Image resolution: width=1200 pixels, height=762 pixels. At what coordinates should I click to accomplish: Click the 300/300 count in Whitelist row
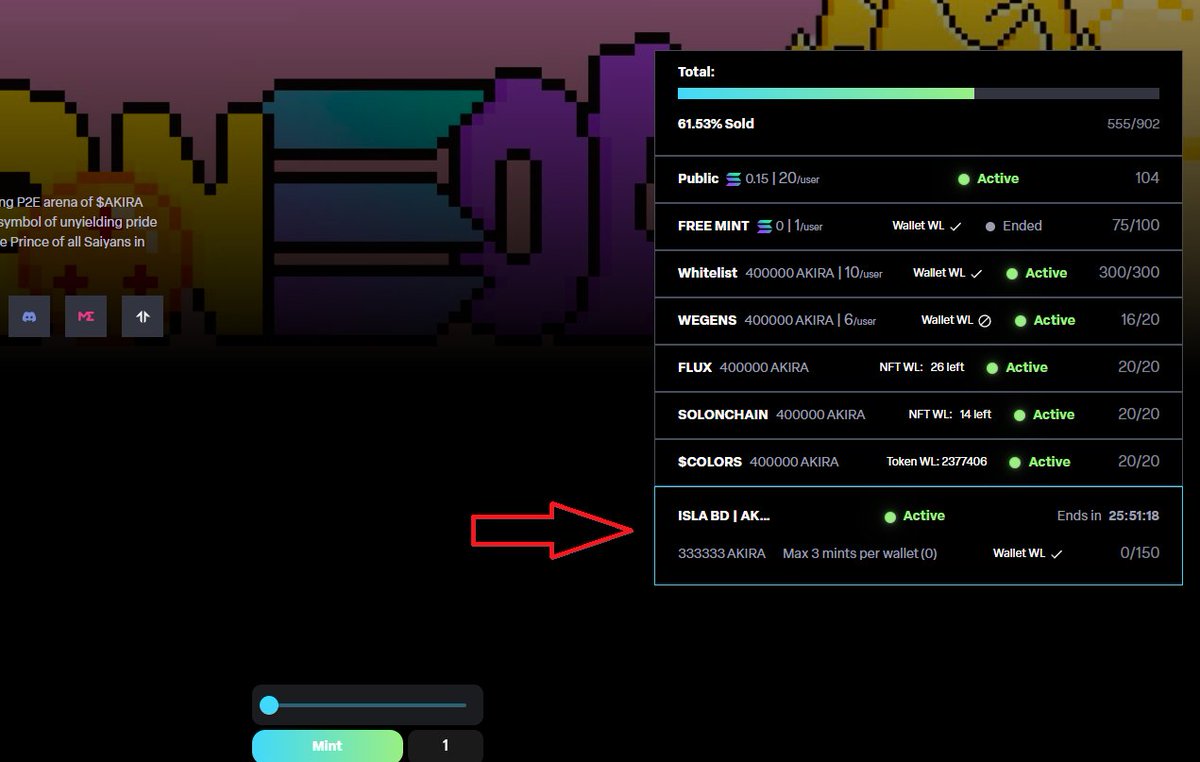click(1129, 273)
